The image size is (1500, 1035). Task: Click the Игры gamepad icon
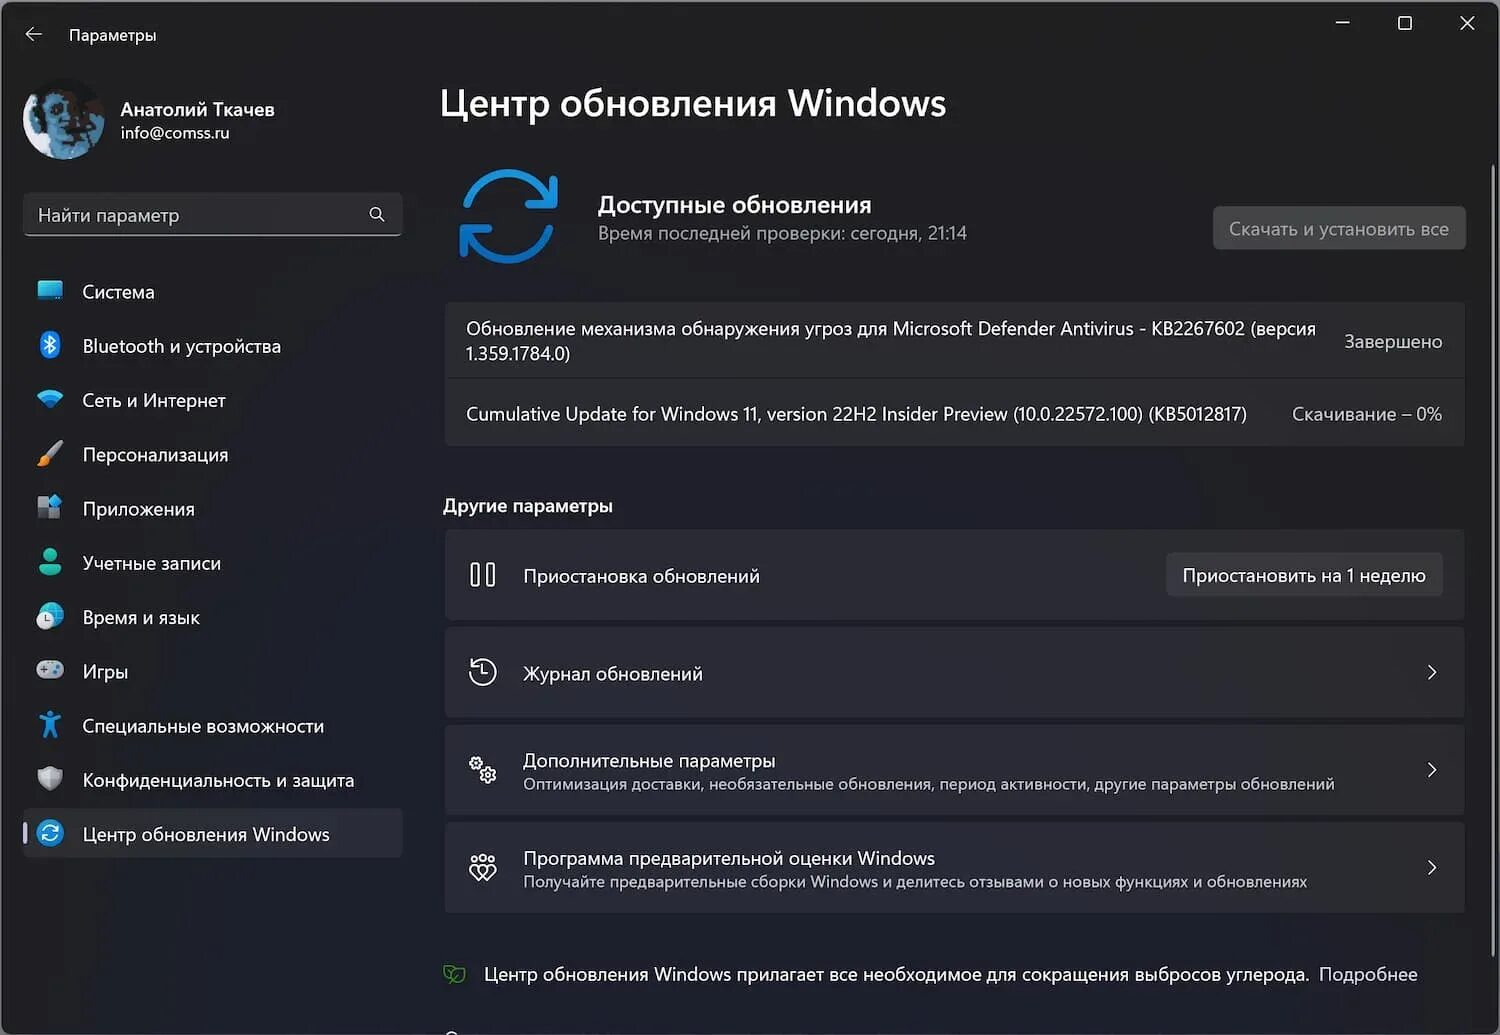click(x=50, y=670)
